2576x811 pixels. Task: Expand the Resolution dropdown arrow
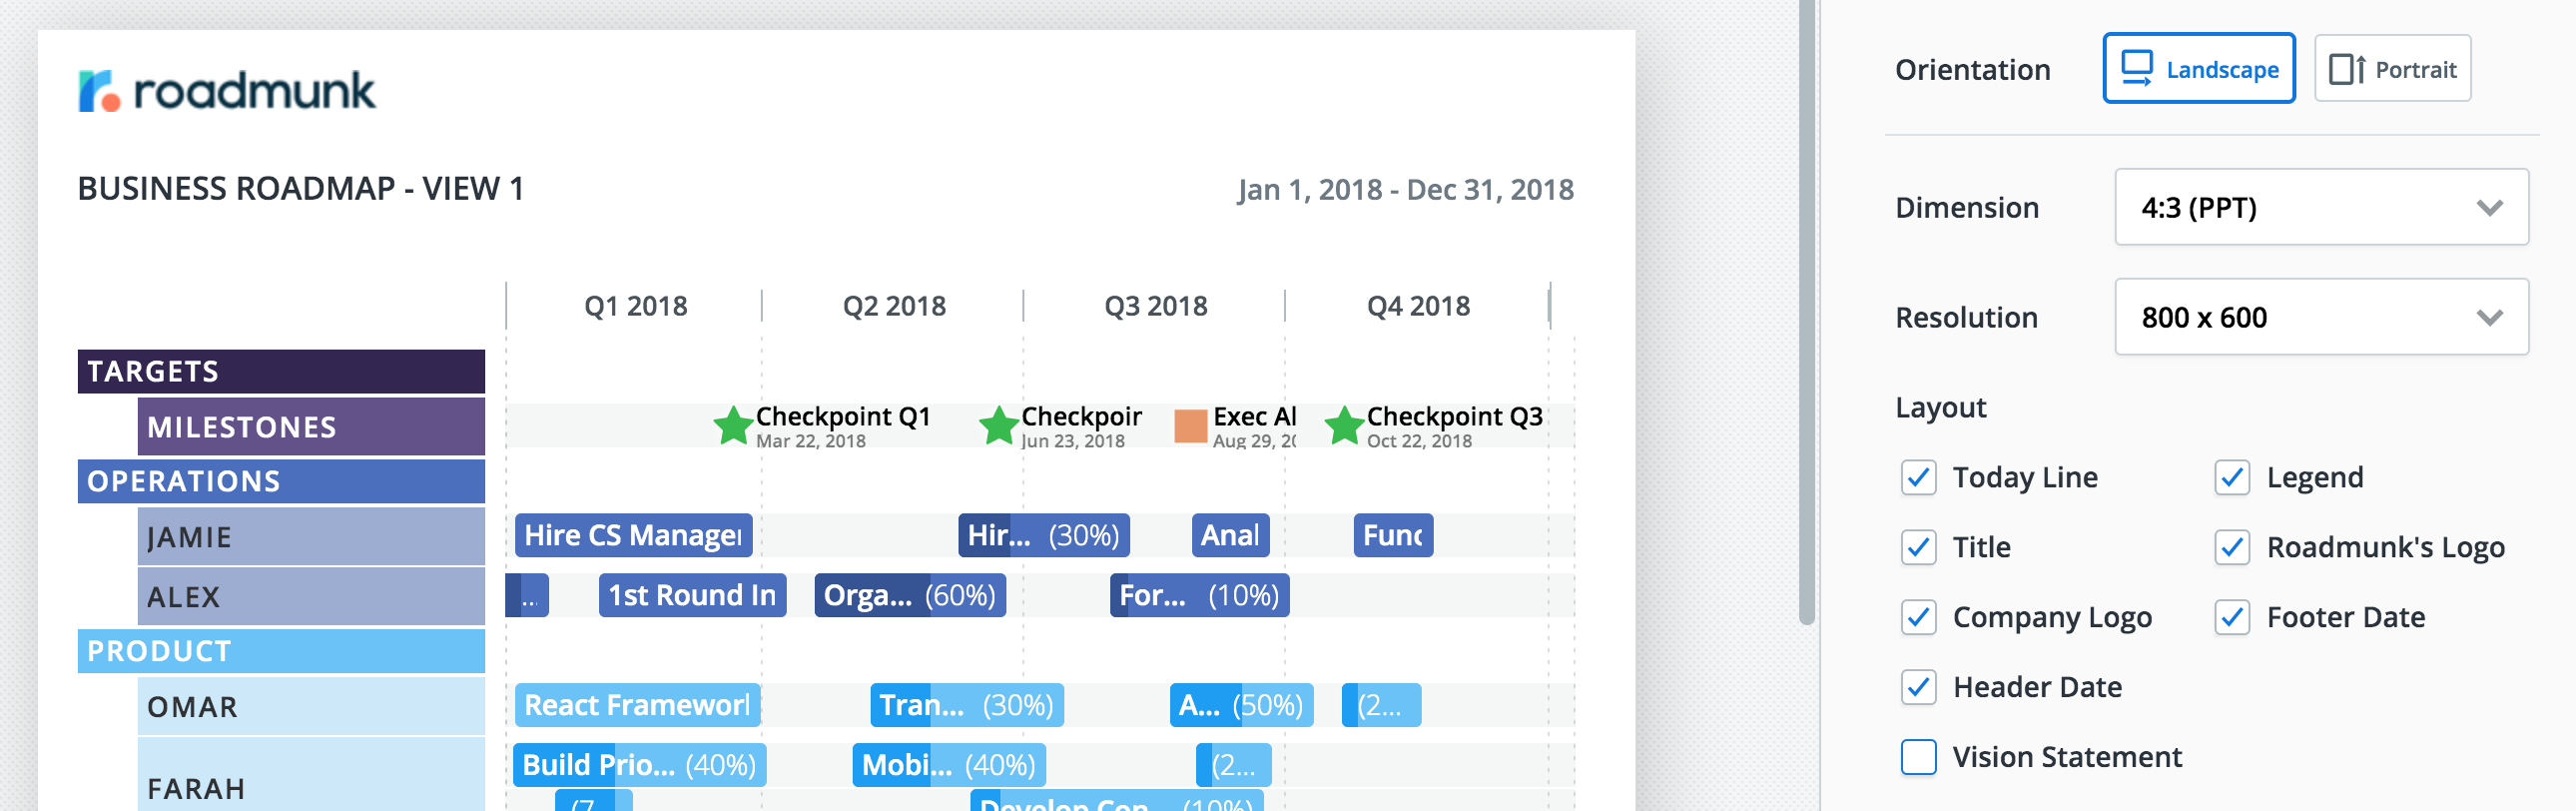click(x=2489, y=318)
